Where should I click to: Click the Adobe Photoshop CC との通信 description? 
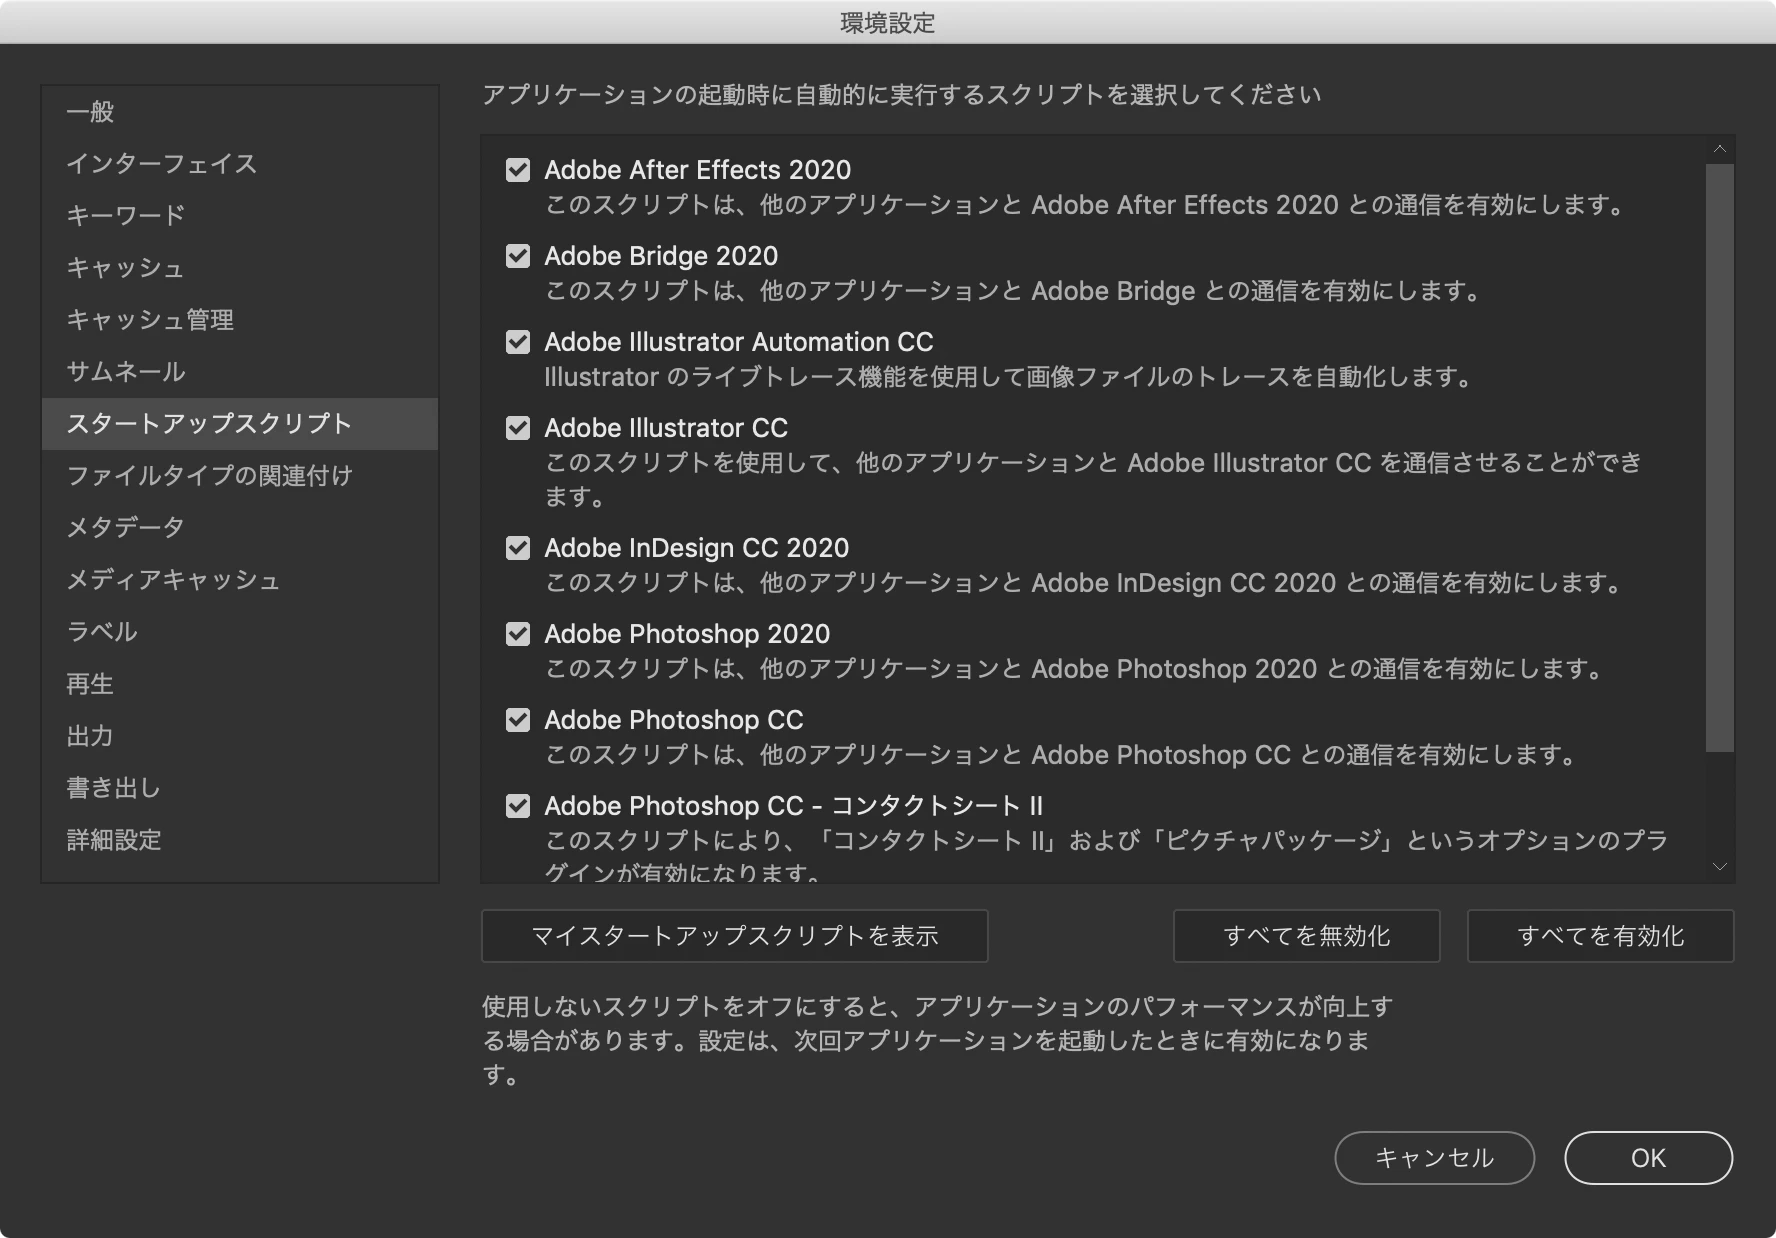point(1063,755)
